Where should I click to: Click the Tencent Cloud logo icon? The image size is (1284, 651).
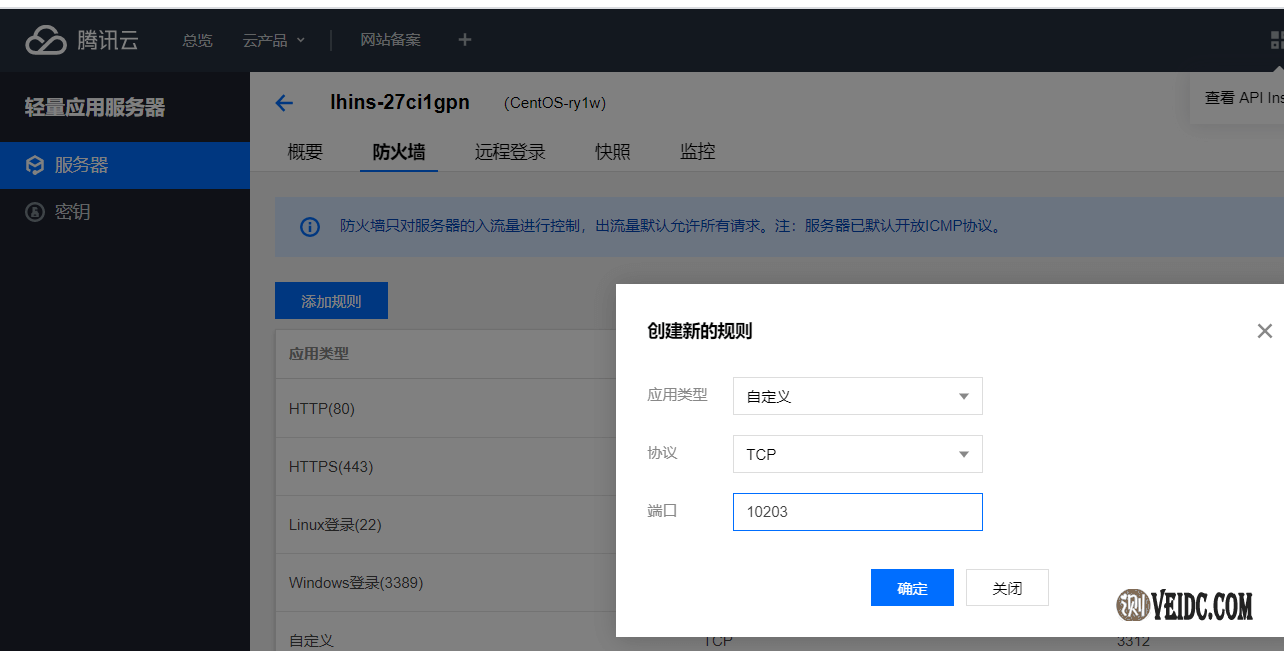46,40
